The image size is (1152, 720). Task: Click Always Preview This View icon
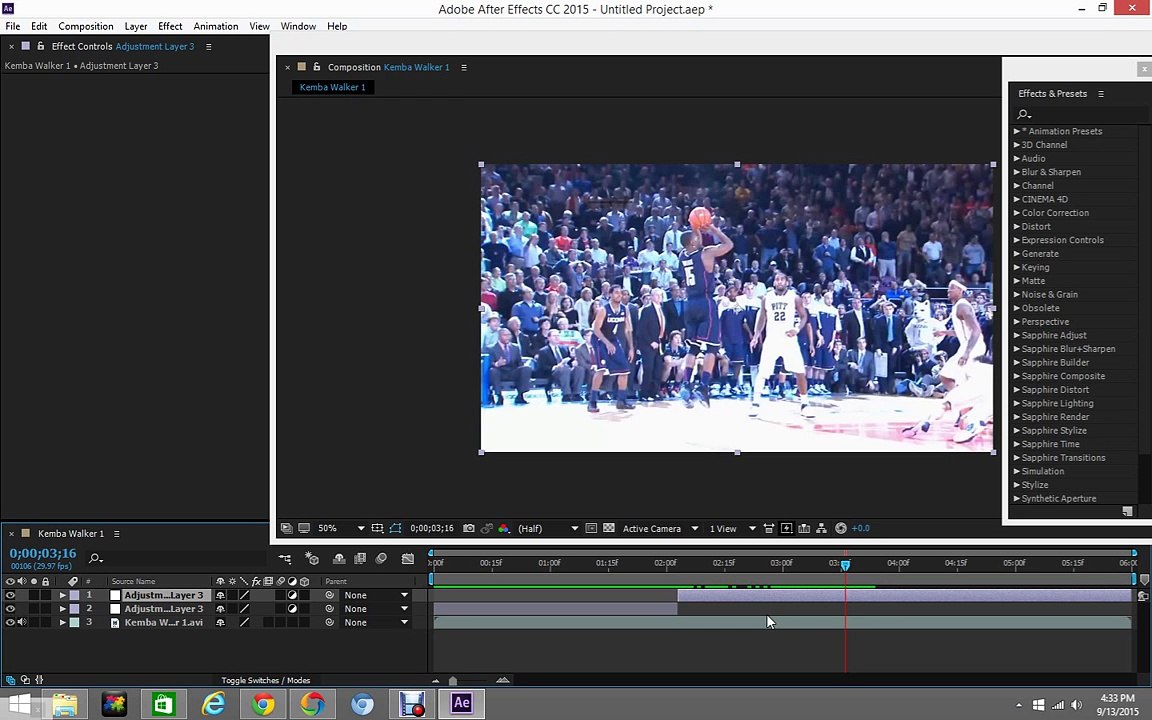tap(287, 528)
